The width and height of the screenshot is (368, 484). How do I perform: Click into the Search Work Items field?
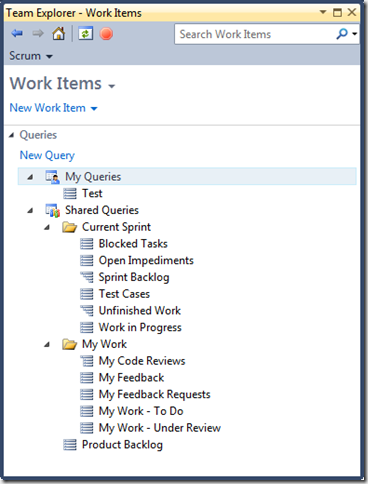[x=255, y=34]
